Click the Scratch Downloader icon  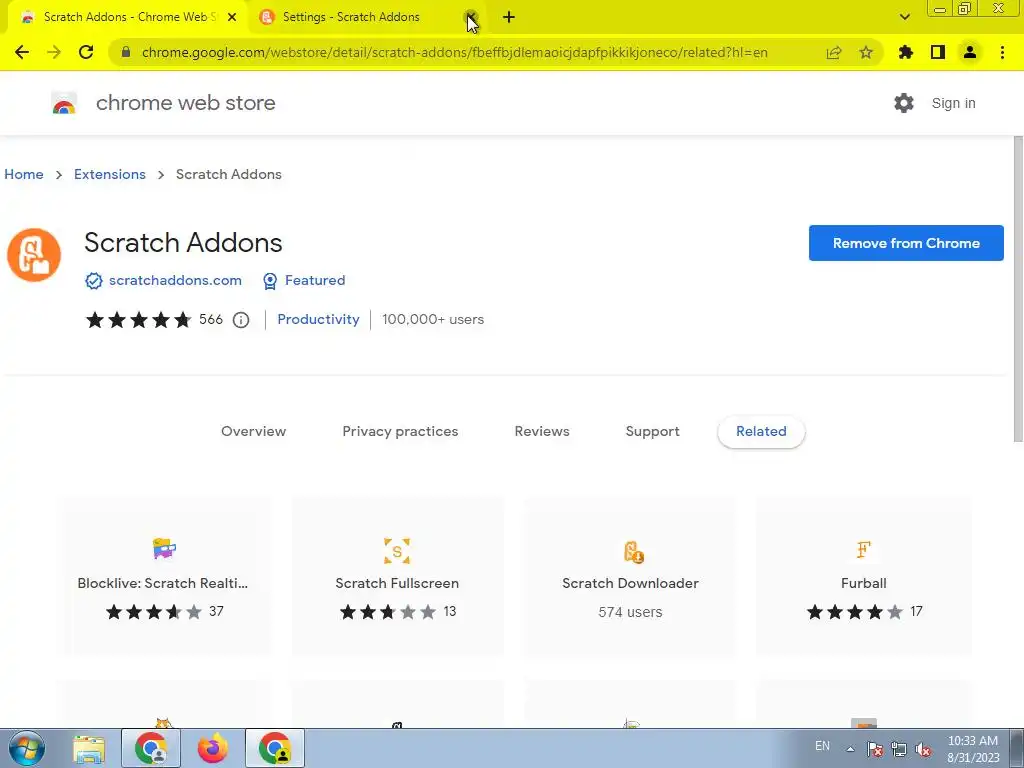tap(633, 551)
